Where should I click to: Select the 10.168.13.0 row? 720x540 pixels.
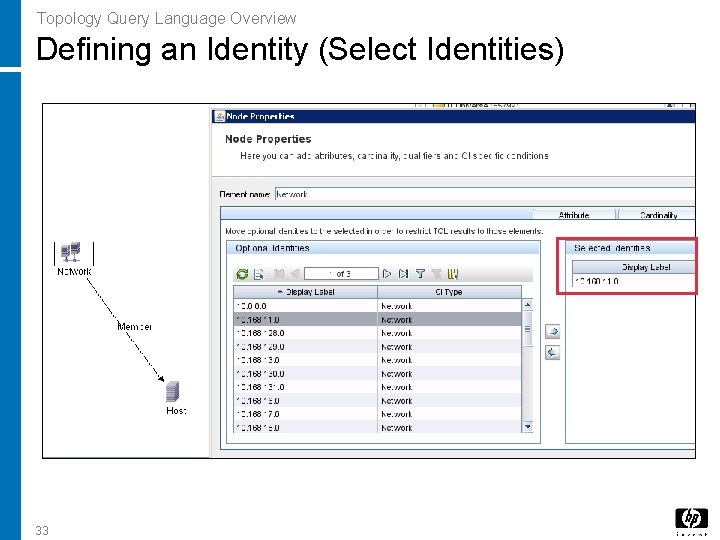377,360
